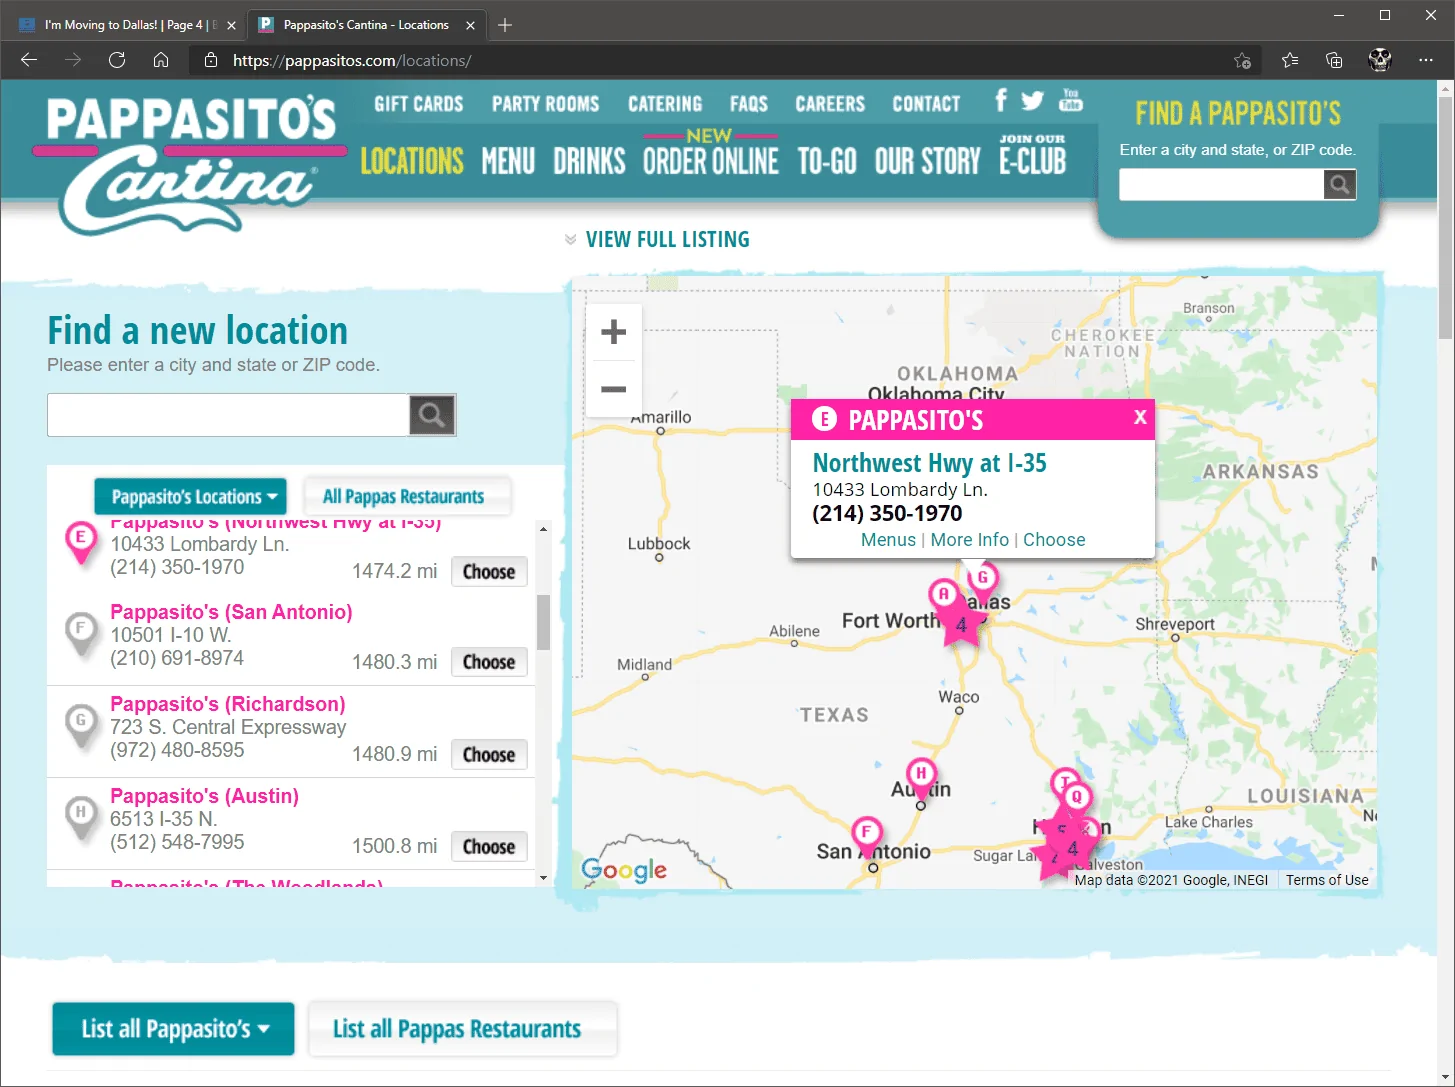Zoom out on the map
1455x1087 pixels.
click(614, 389)
